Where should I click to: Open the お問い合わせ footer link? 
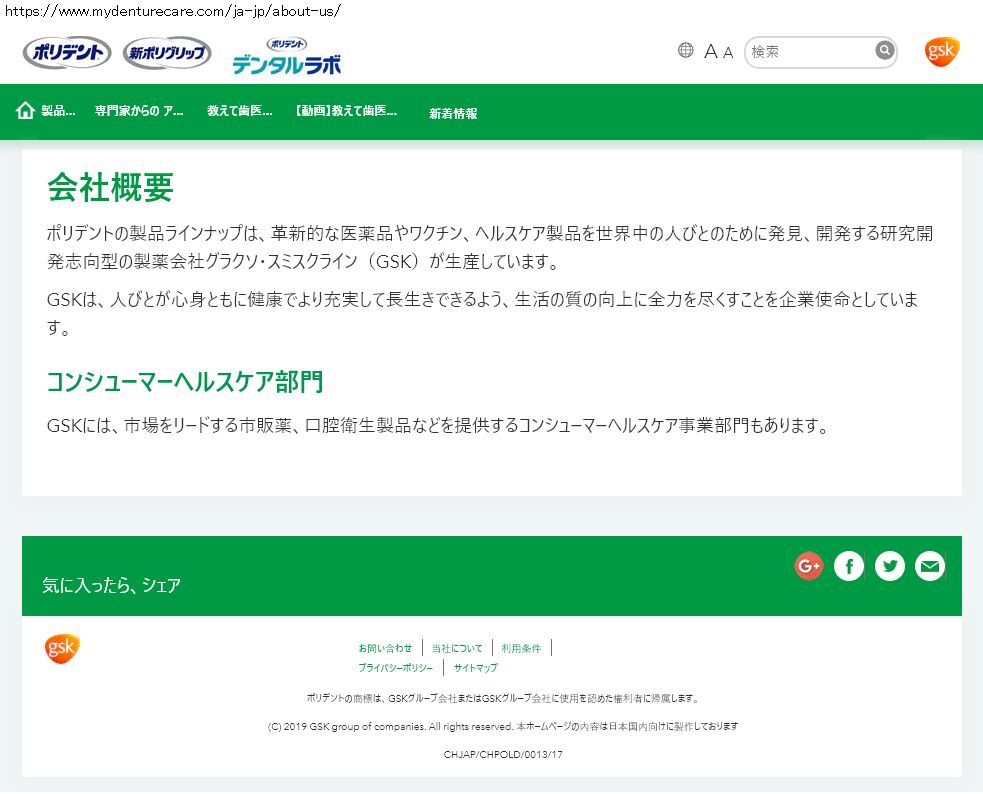[x=386, y=648]
